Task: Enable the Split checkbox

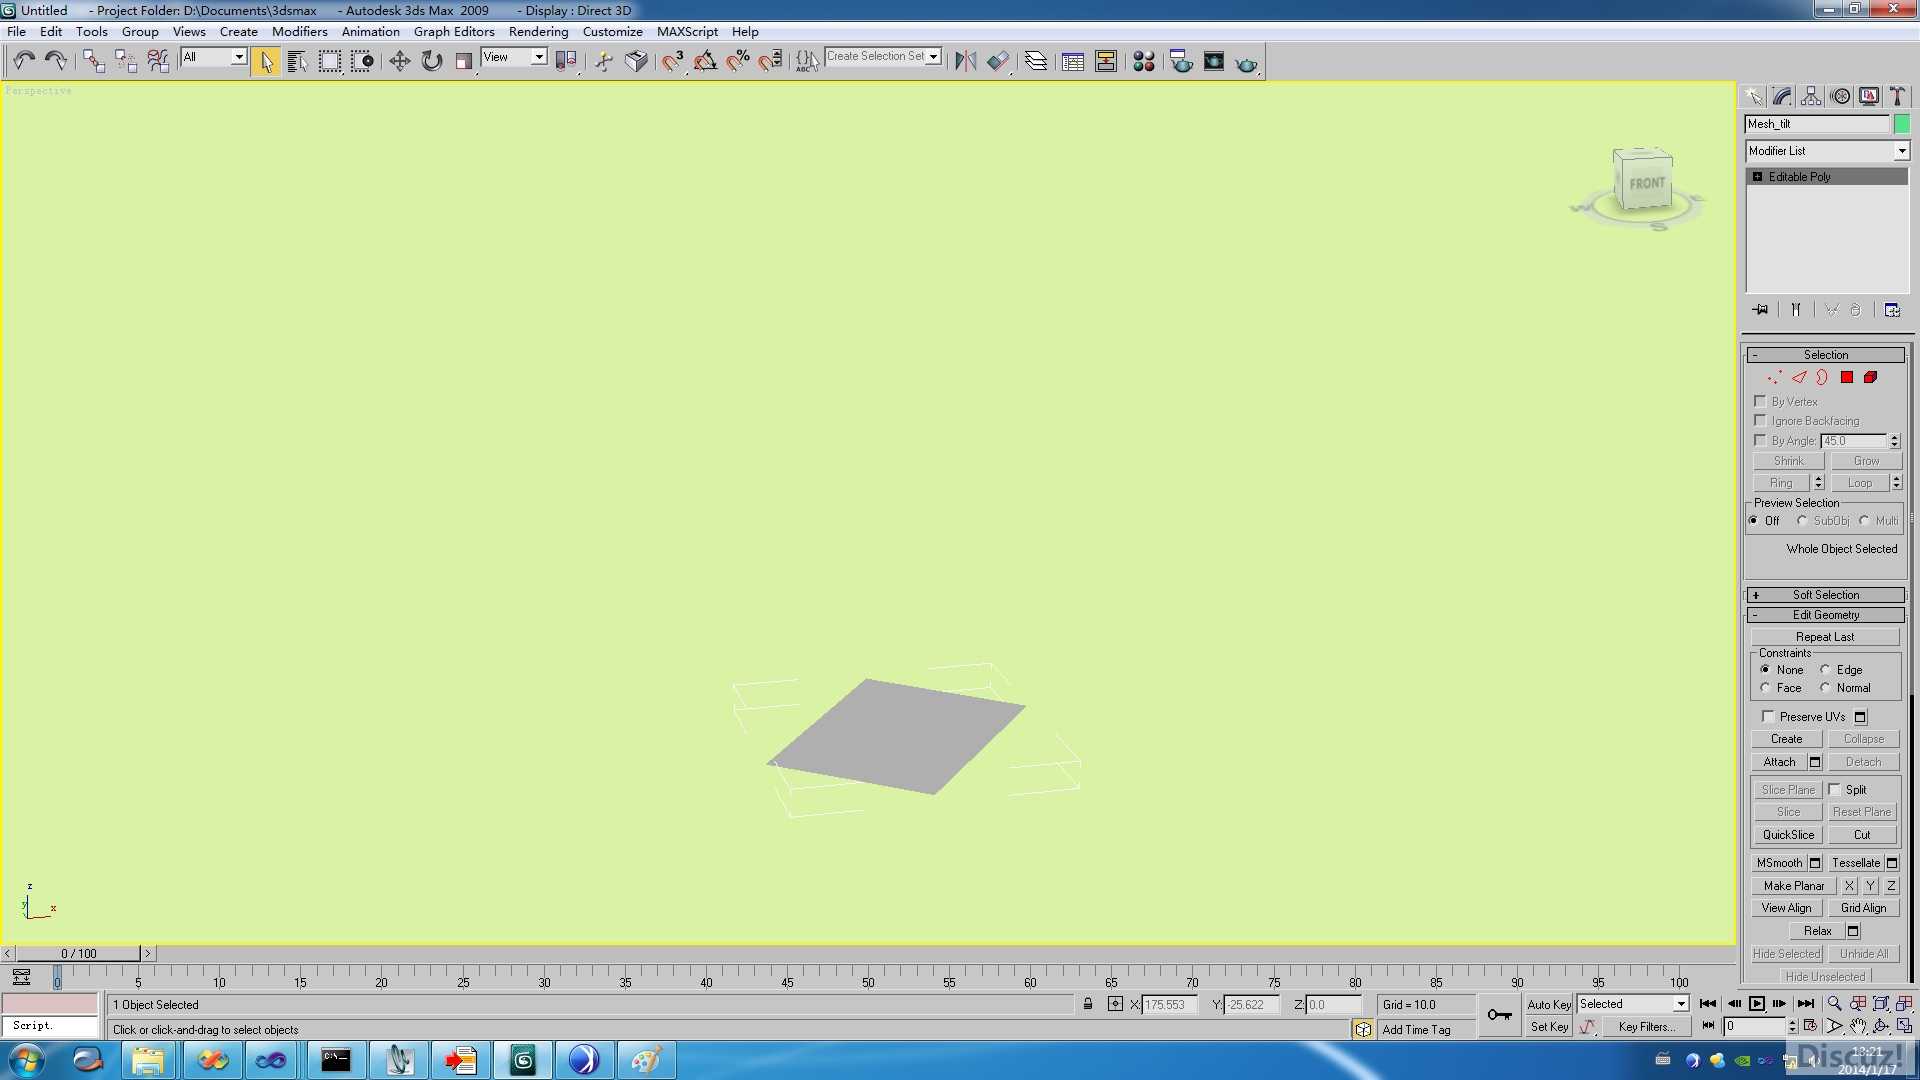Action: click(x=1834, y=789)
